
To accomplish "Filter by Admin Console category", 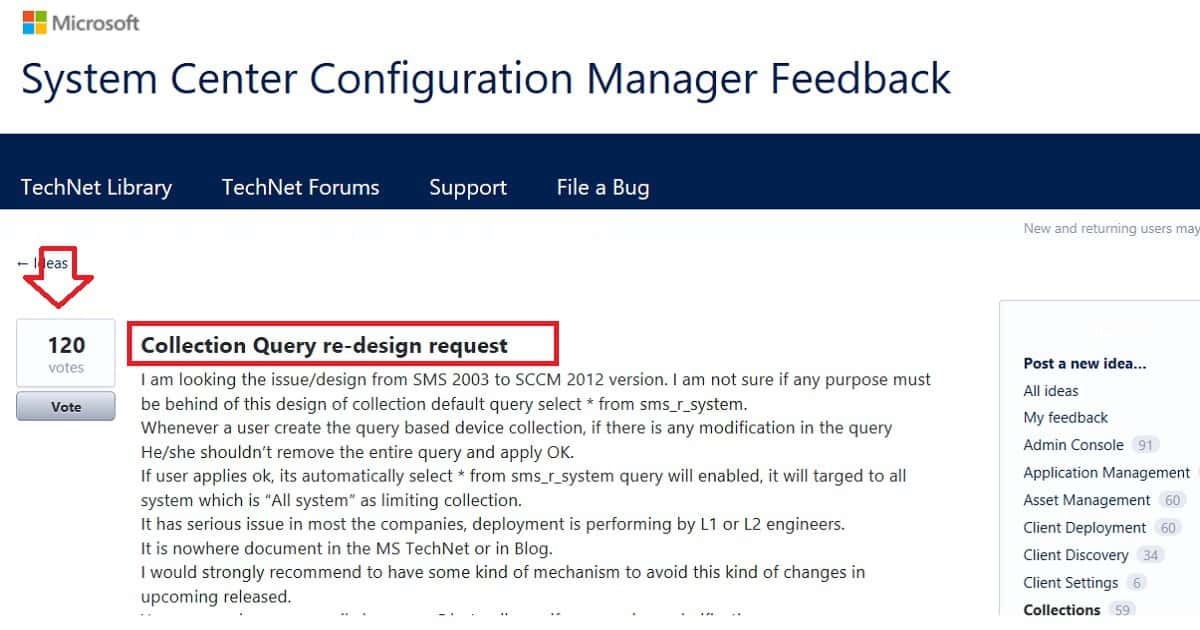I will tap(1073, 445).
